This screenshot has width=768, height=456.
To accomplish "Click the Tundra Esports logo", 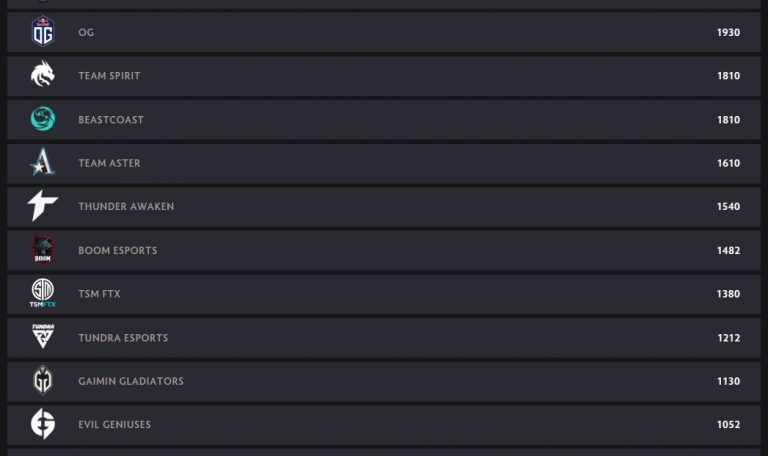I will pyautogui.click(x=43, y=338).
